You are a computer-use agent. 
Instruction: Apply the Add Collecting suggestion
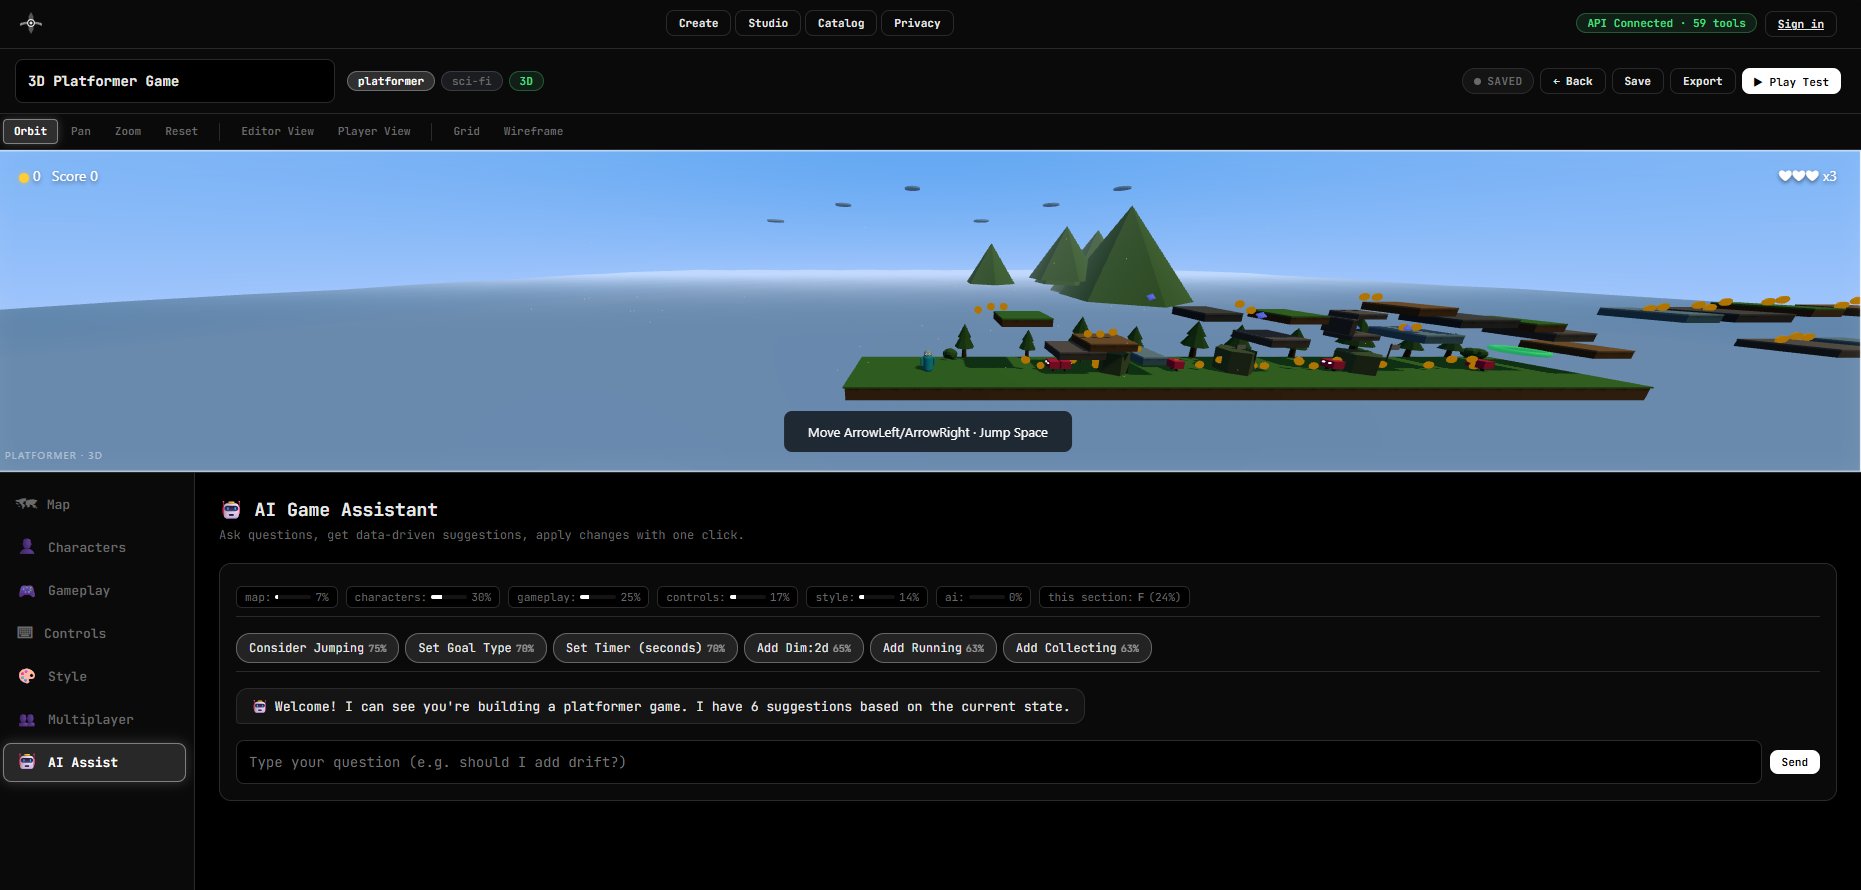[x=1077, y=648]
